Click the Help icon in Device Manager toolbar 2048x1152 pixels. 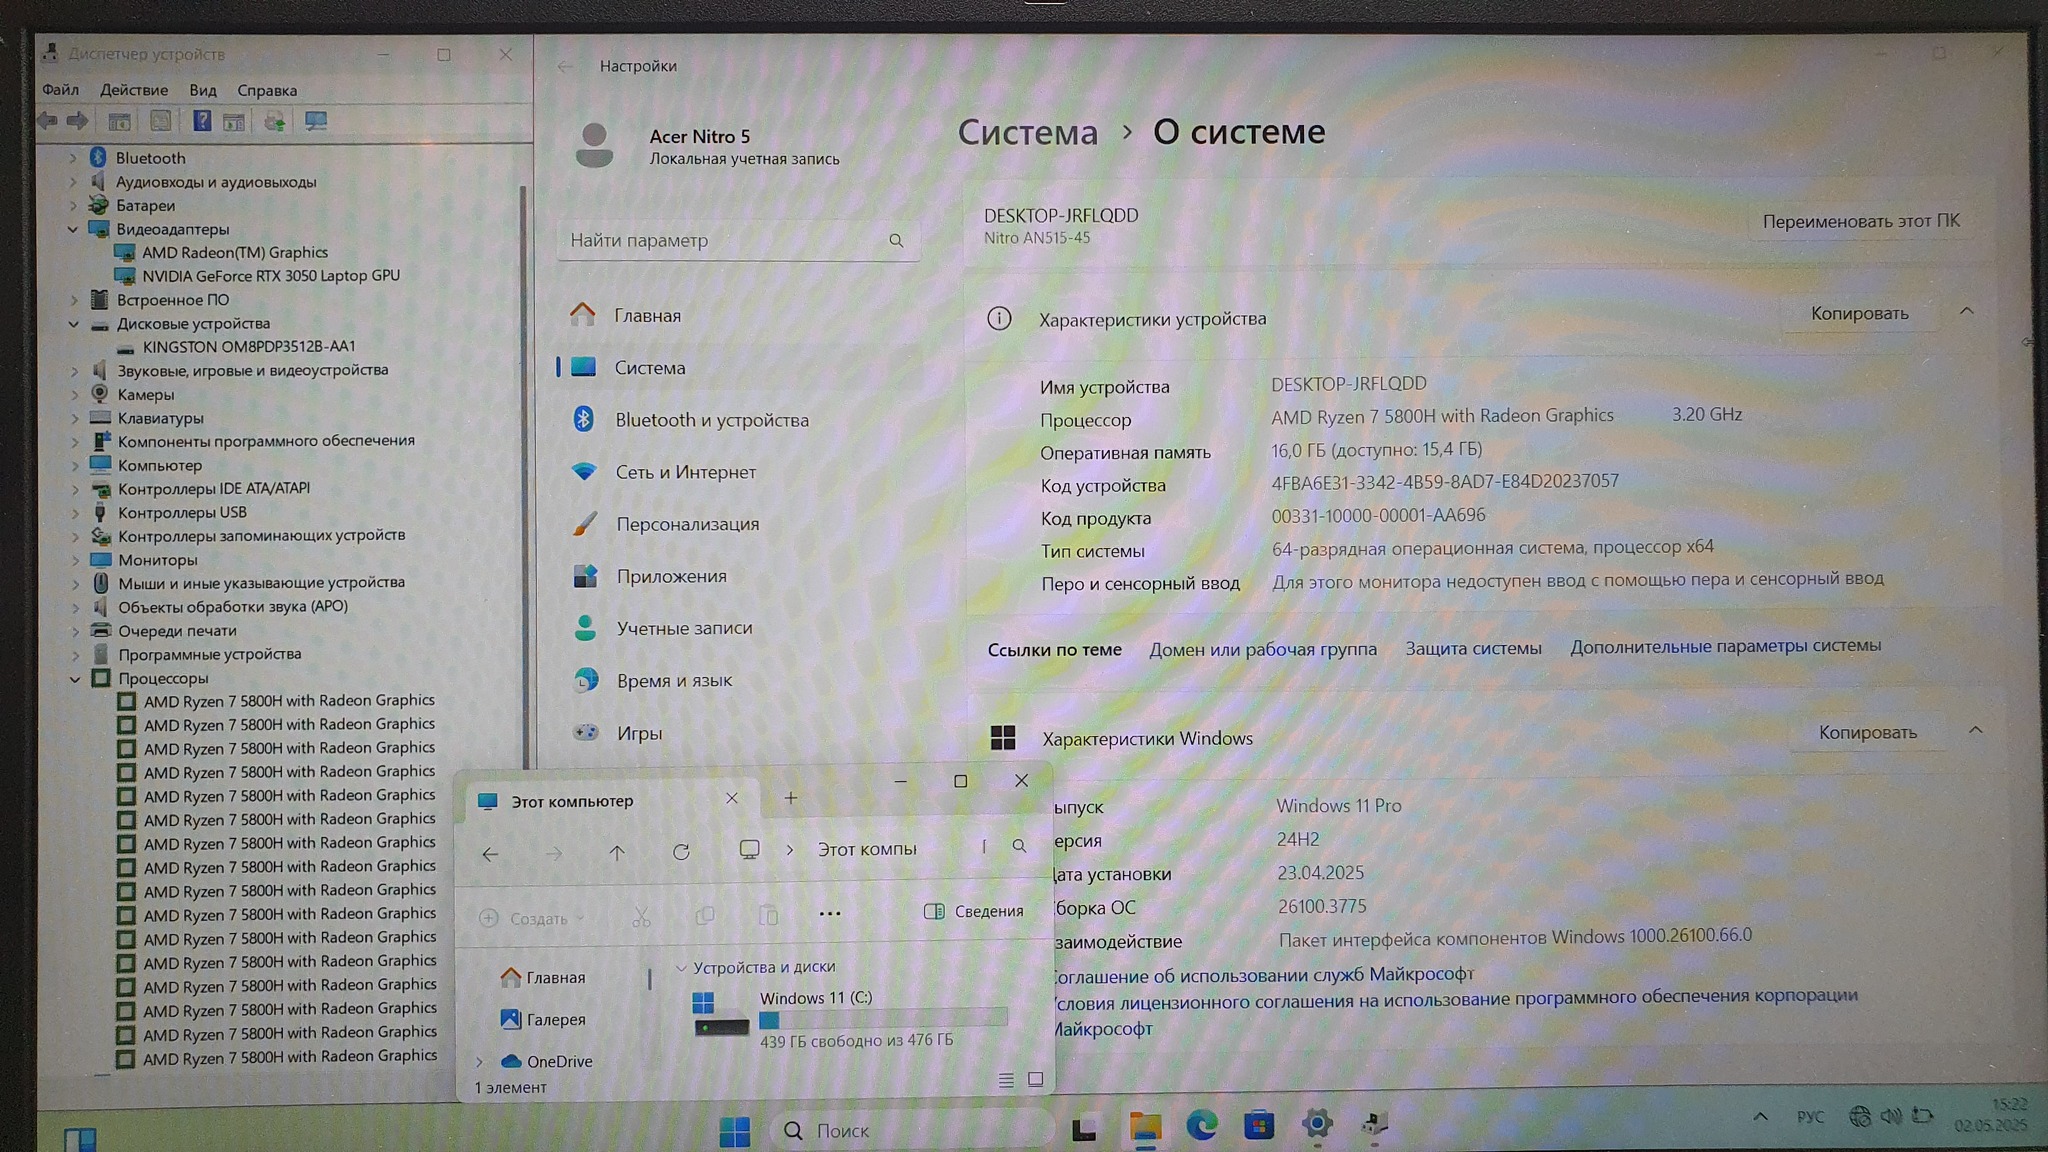[202, 121]
